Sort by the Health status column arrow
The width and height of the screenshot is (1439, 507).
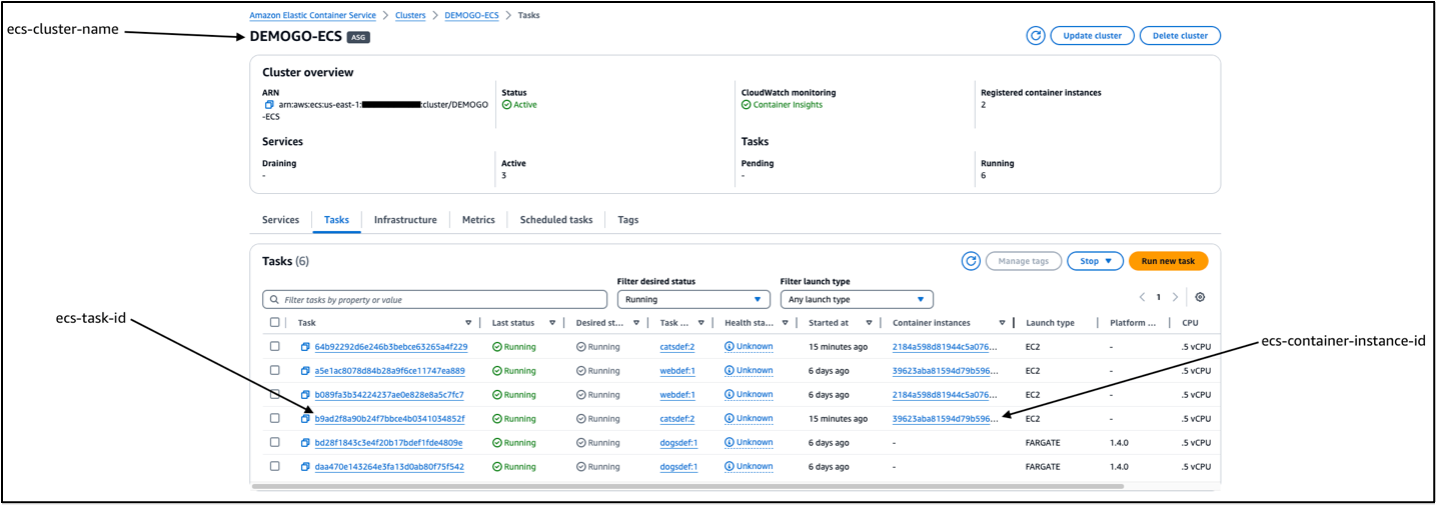785,323
